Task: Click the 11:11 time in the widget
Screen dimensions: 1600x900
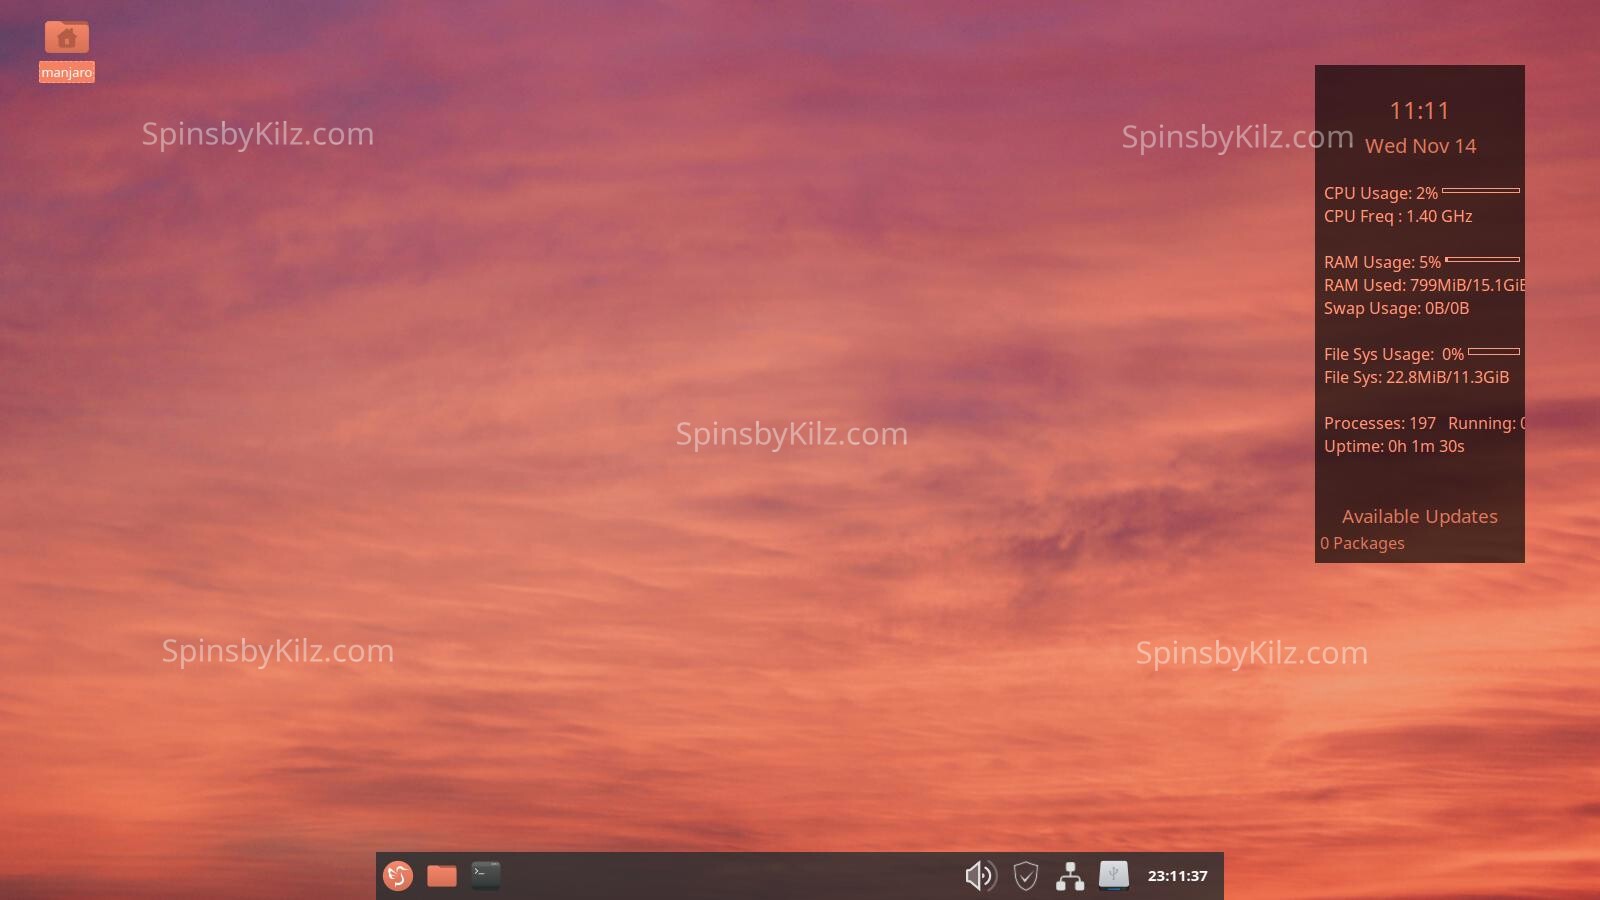Action: coord(1419,111)
